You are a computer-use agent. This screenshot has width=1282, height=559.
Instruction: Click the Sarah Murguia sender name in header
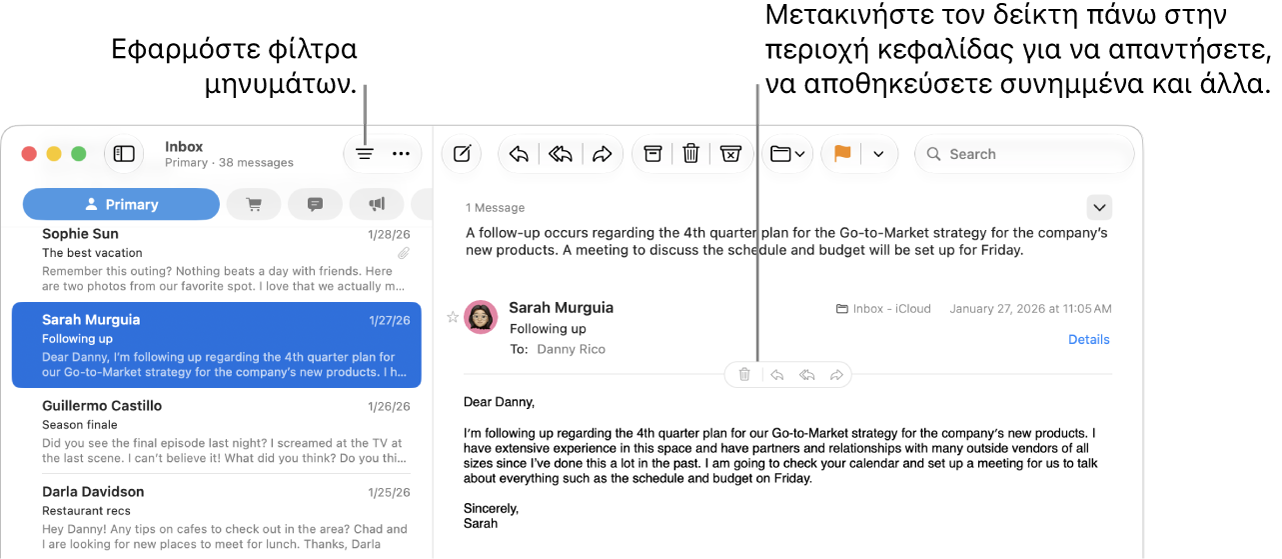click(561, 307)
